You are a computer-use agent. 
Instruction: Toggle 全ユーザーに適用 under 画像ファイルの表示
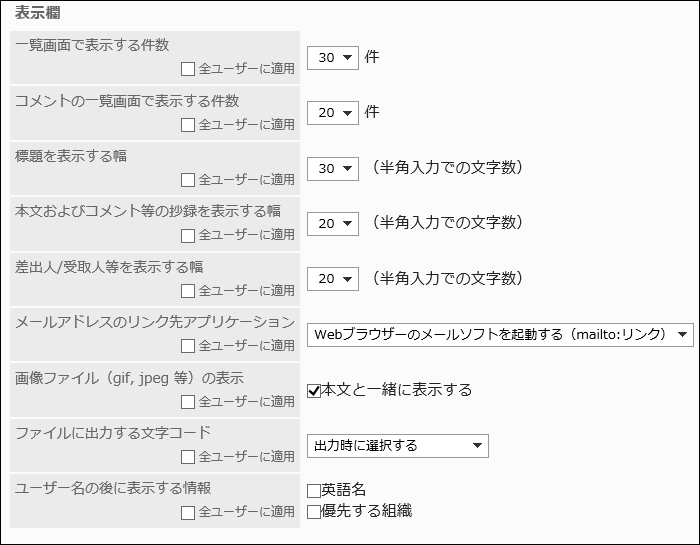(x=188, y=401)
